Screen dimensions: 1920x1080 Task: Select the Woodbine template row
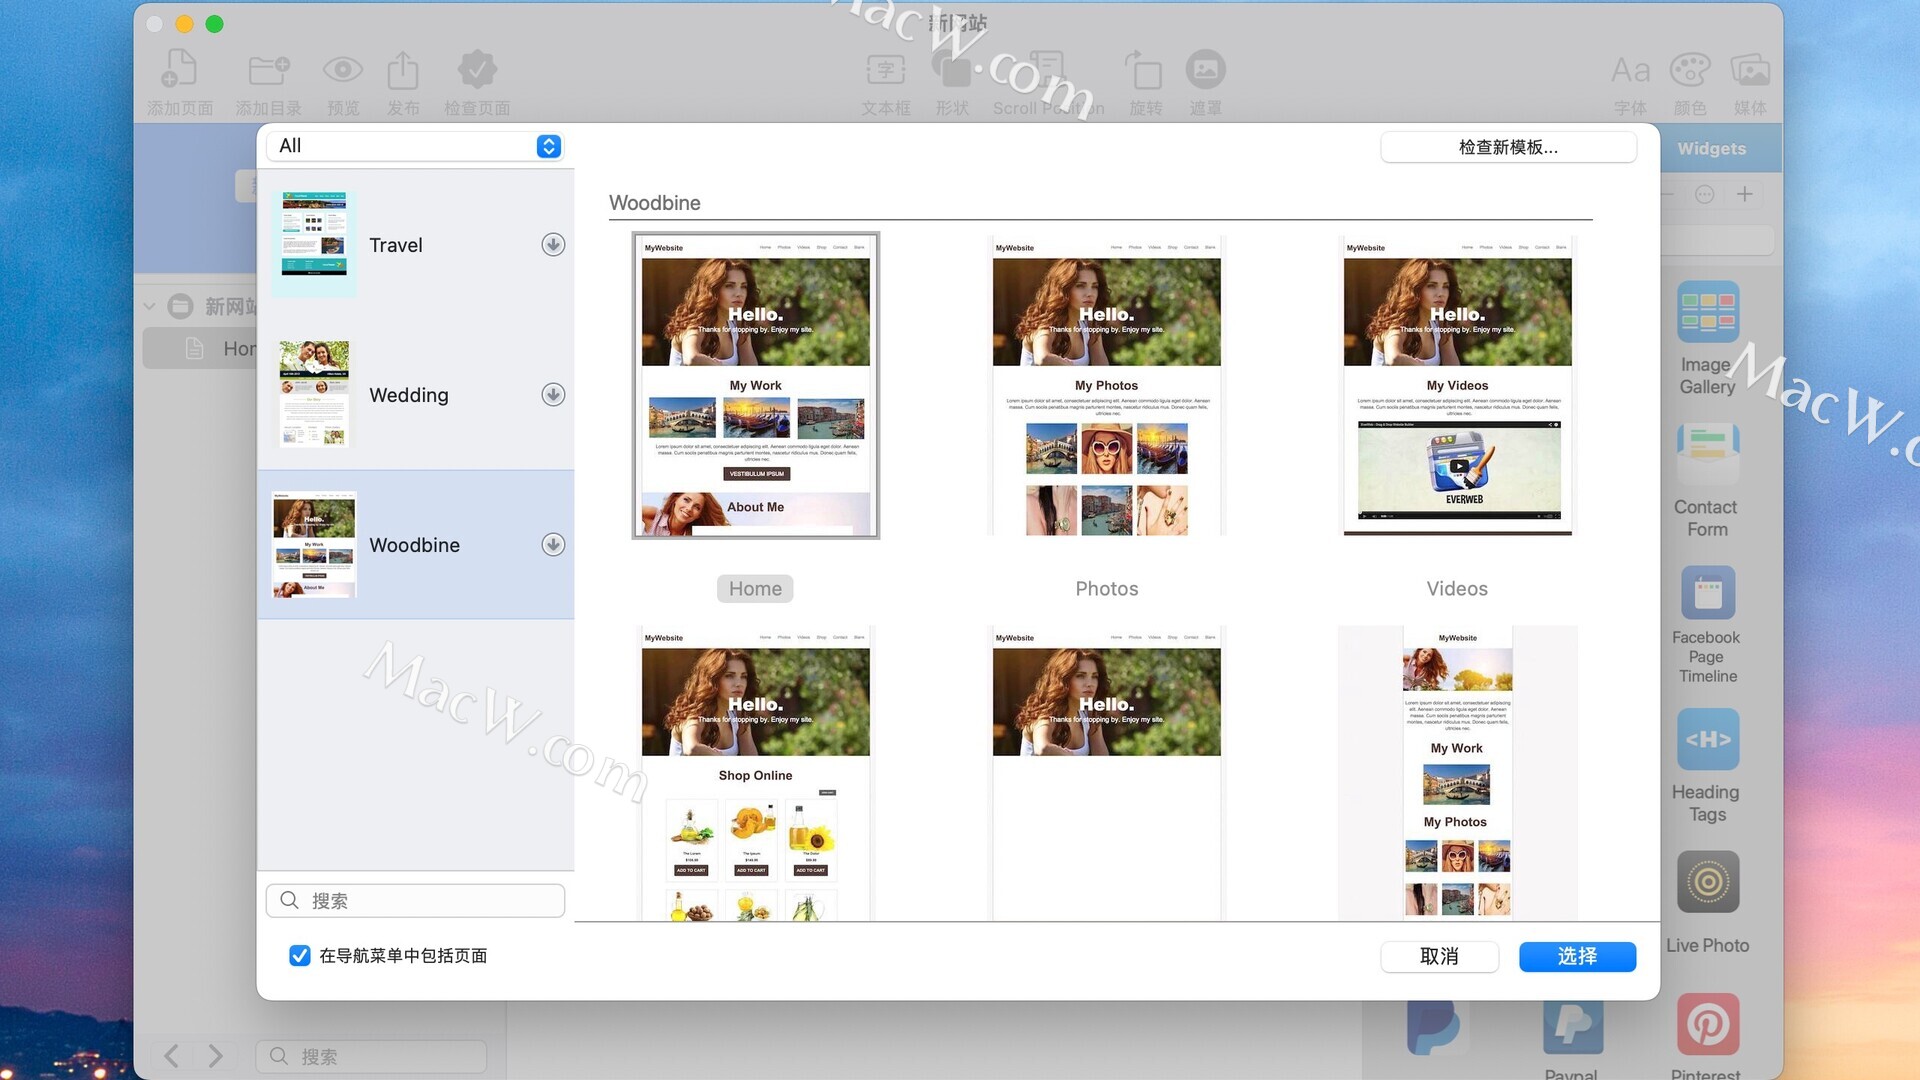tap(416, 545)
